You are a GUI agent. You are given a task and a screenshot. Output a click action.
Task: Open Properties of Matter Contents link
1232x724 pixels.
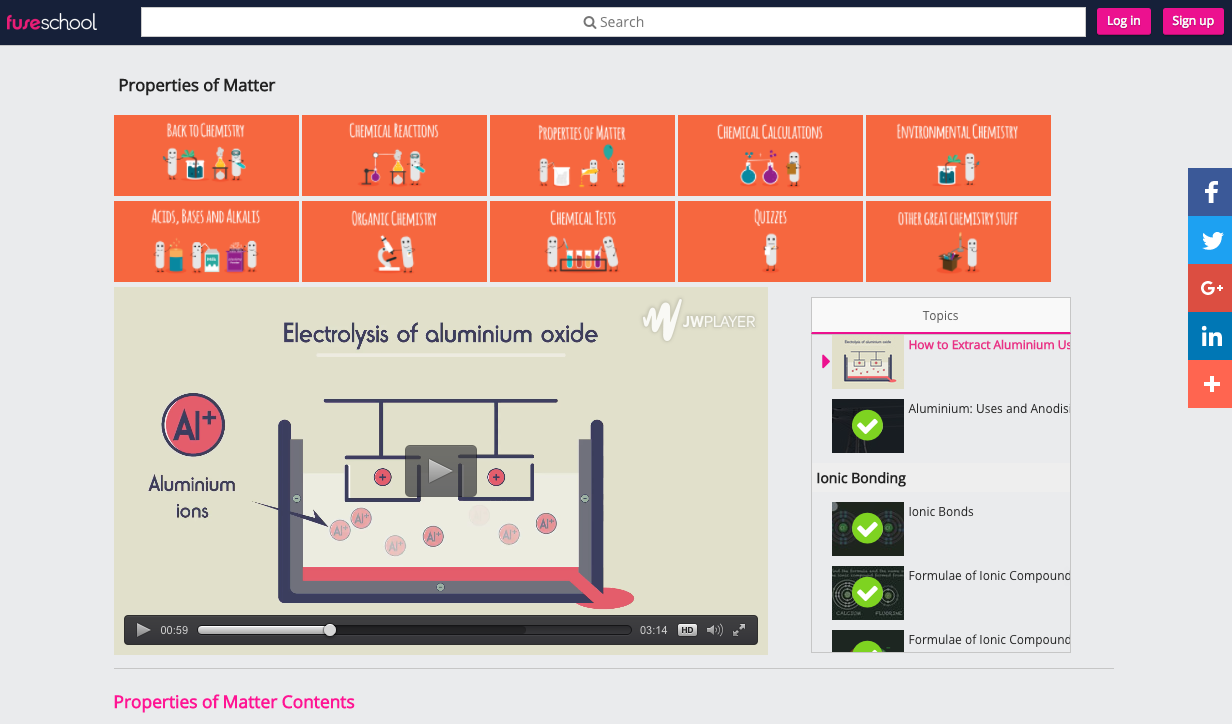click(234, 701)
